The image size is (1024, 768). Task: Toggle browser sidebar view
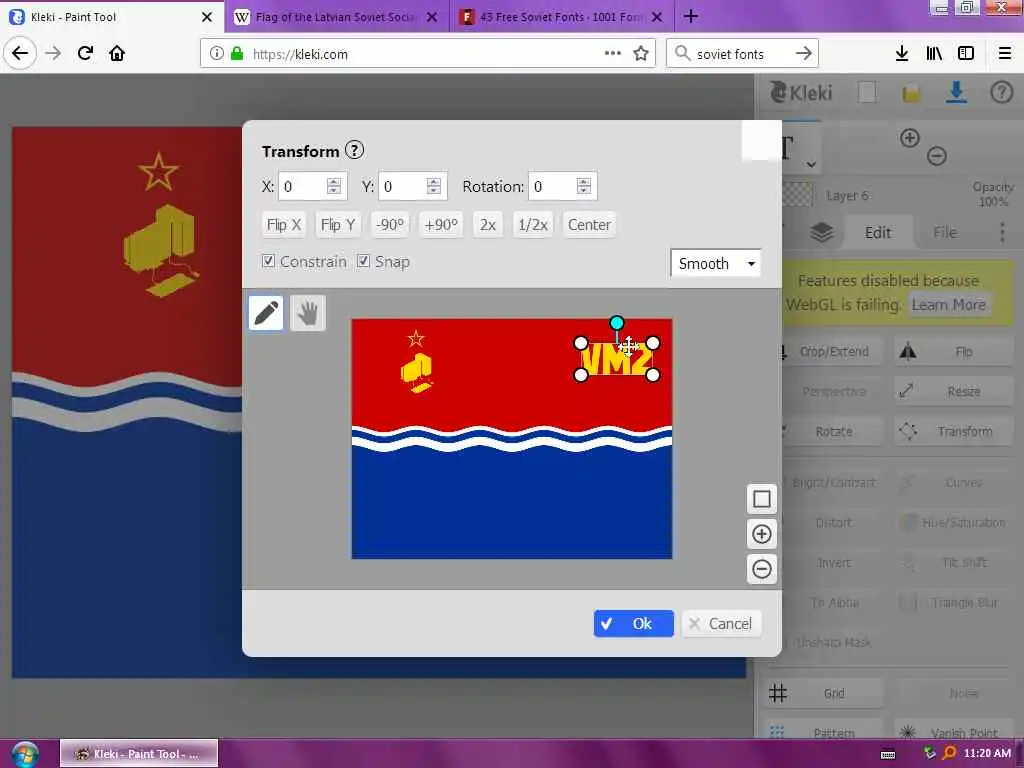(x=966, y=54)
